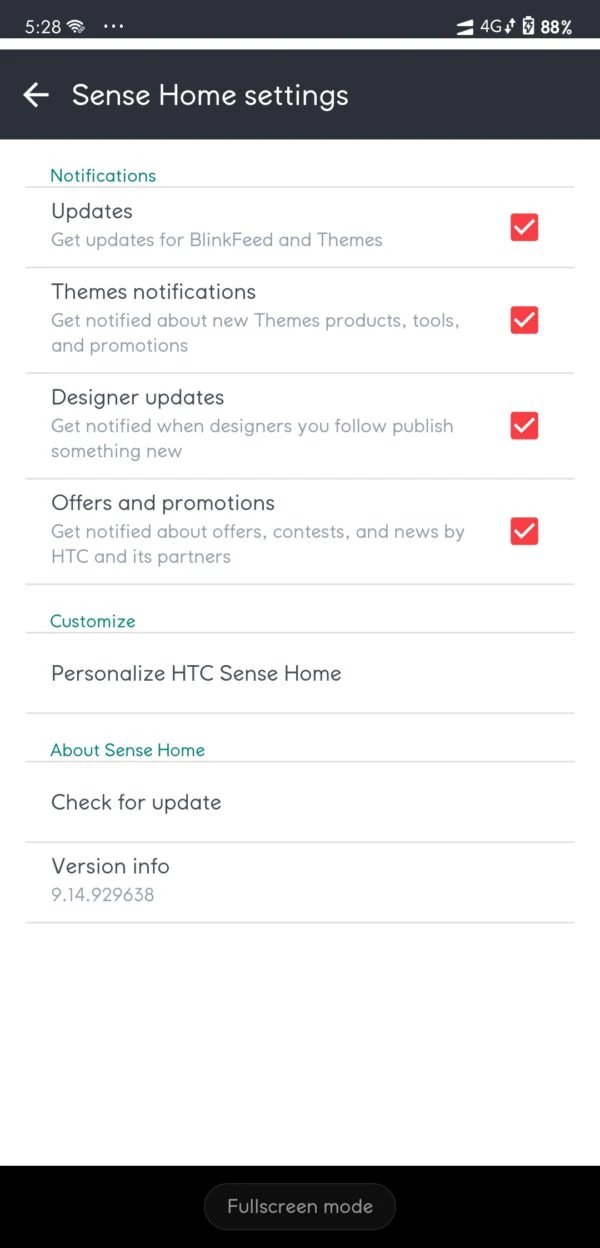Tap the status bar clock
Screen dimensions: 600x1248
tap(43, 27)
